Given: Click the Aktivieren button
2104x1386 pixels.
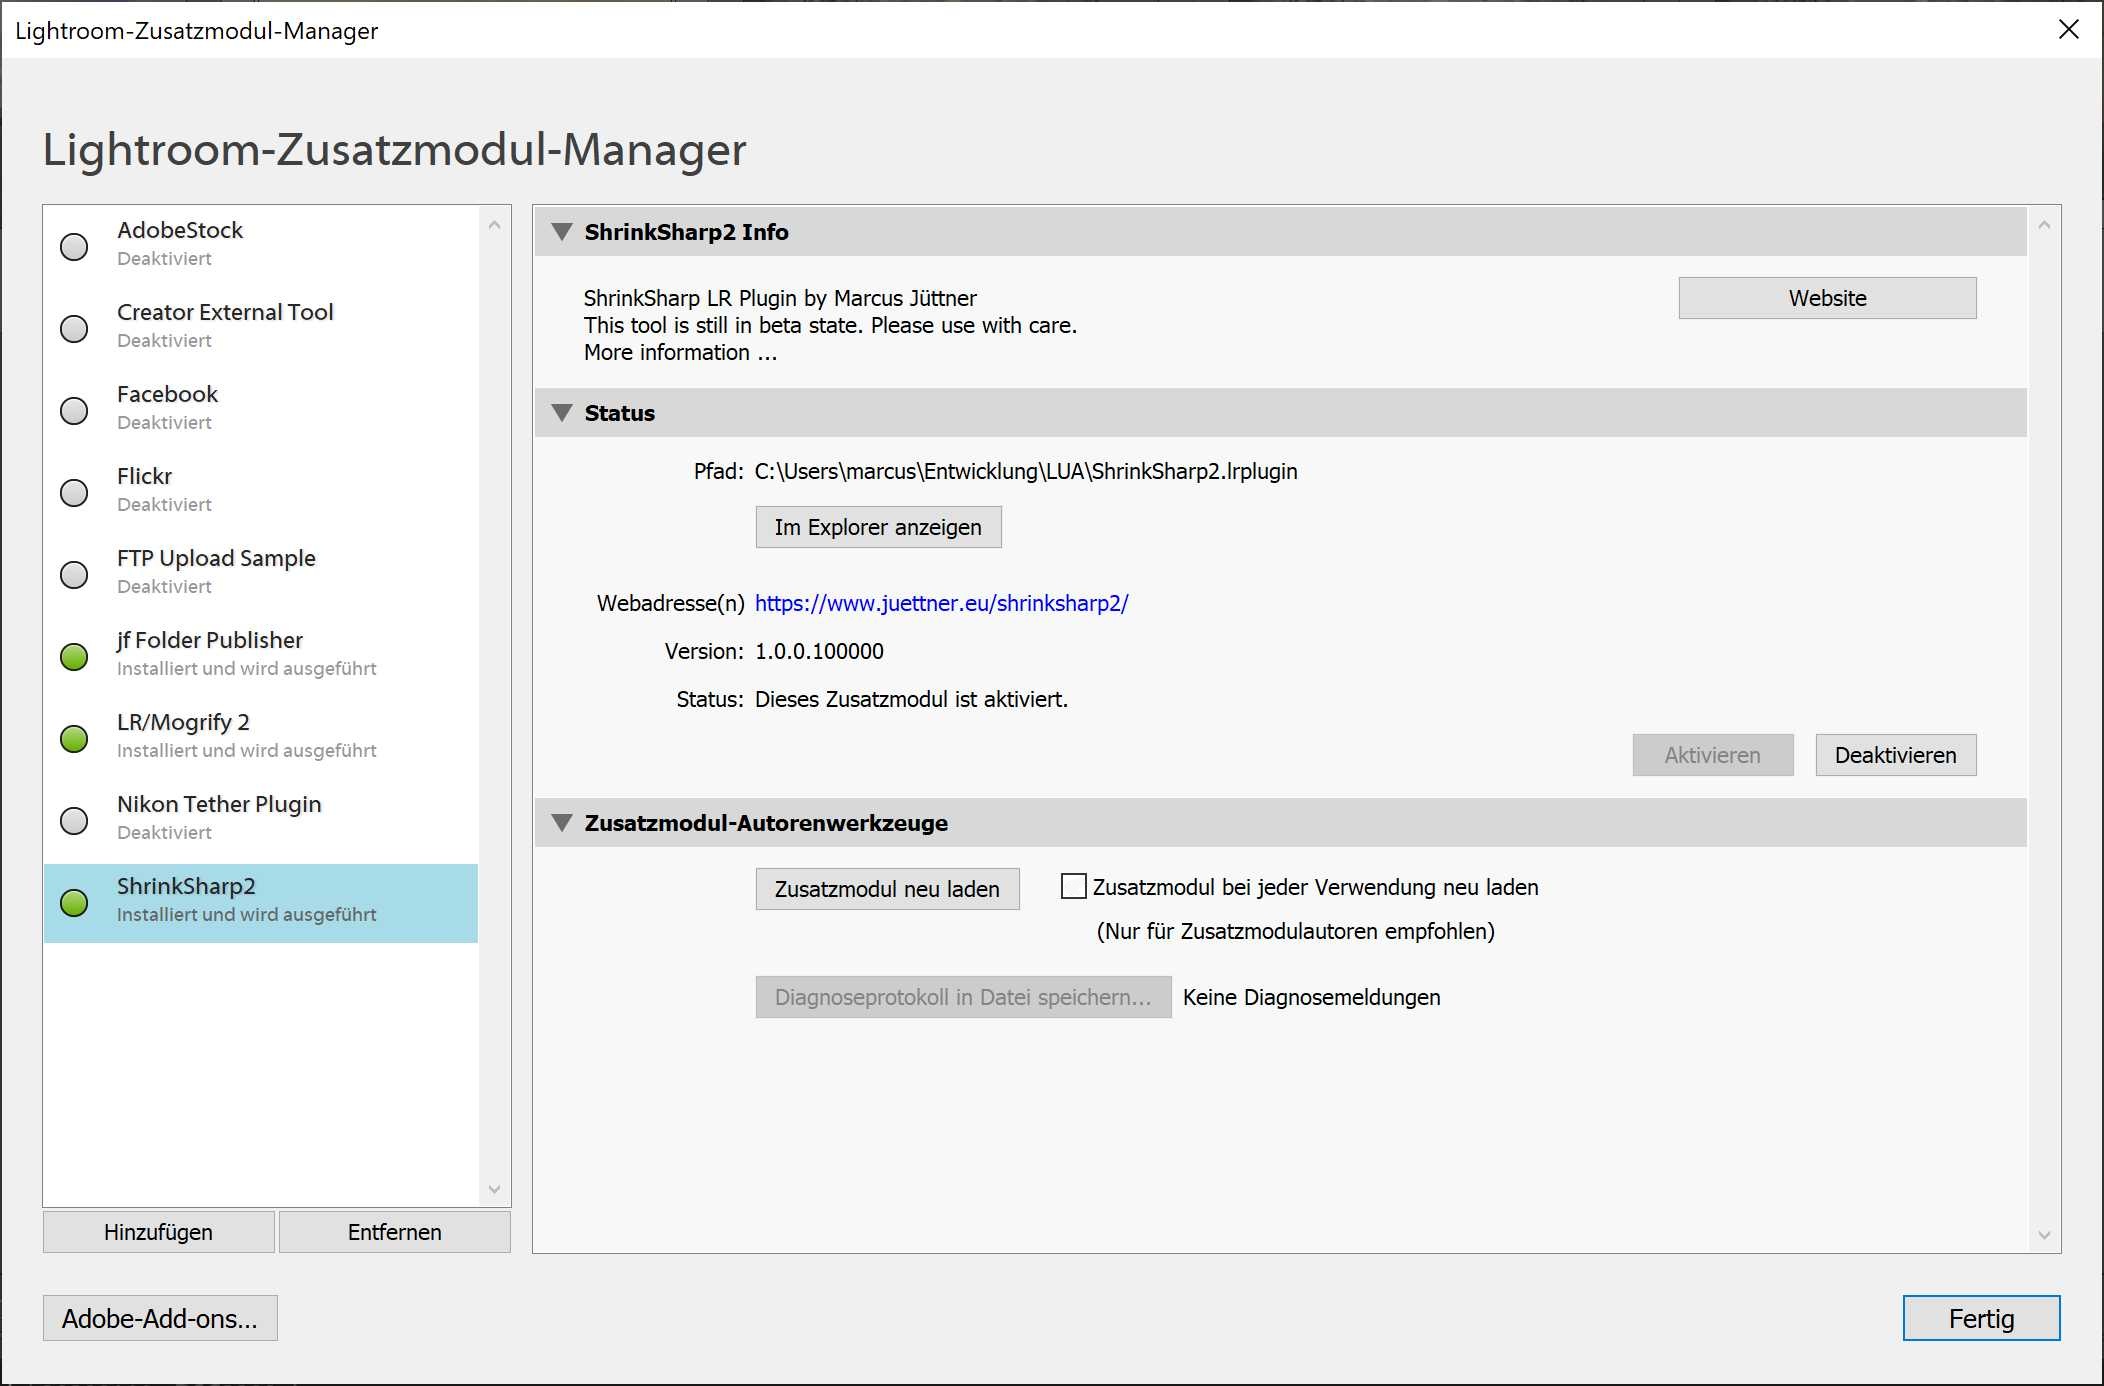Looking at the screenshot, I should tap(1712, 755).
